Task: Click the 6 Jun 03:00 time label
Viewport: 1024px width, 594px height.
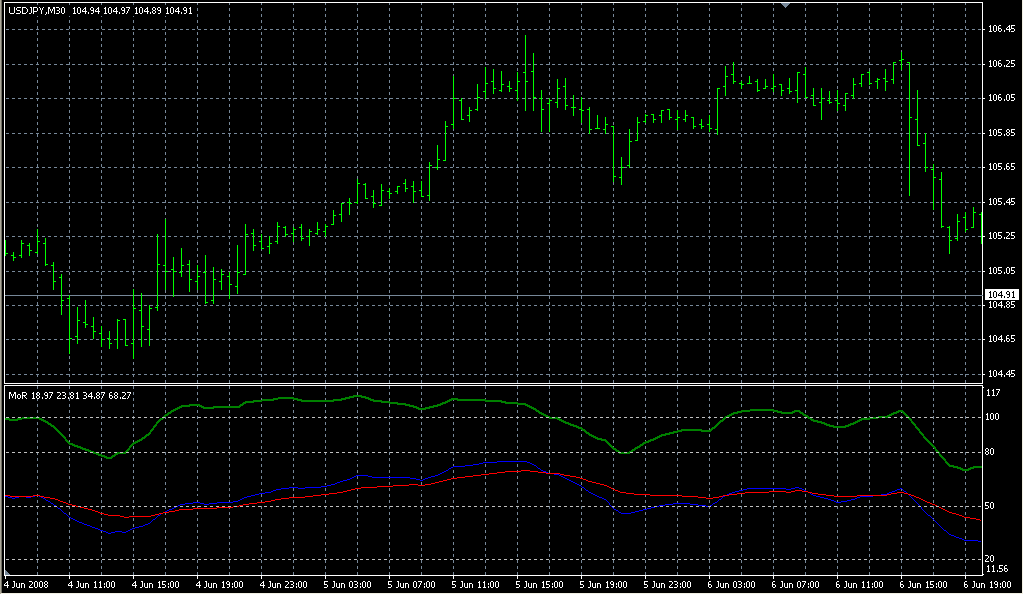Action: 732,584
